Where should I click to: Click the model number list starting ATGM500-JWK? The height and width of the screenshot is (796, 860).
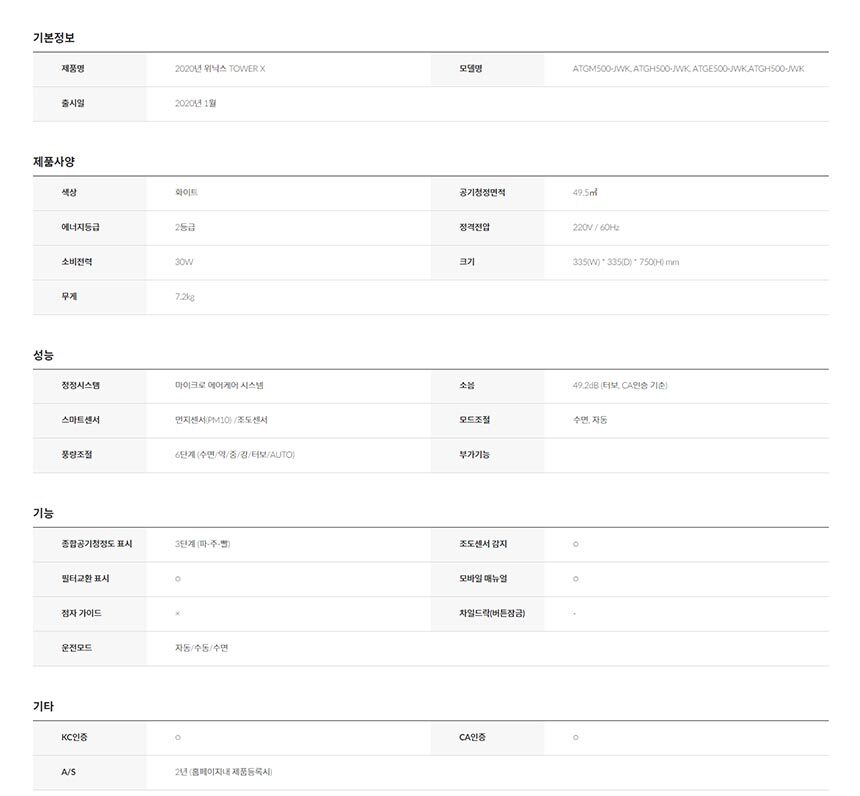pyautogui.click(x=688, y=69)
